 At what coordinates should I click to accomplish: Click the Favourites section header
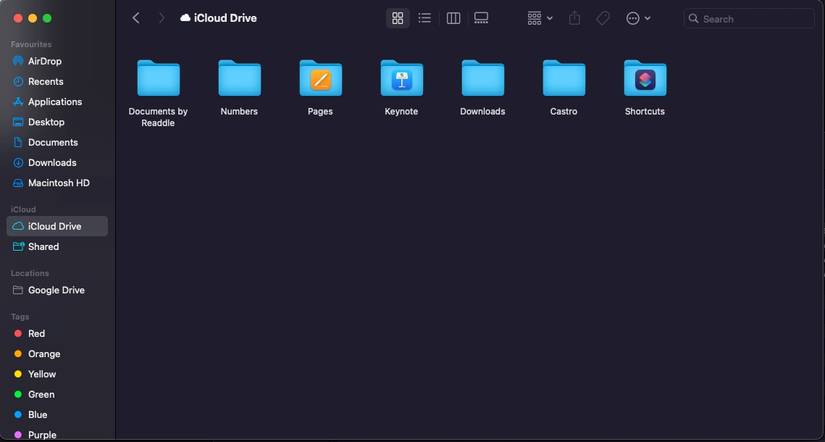[31, 44]
